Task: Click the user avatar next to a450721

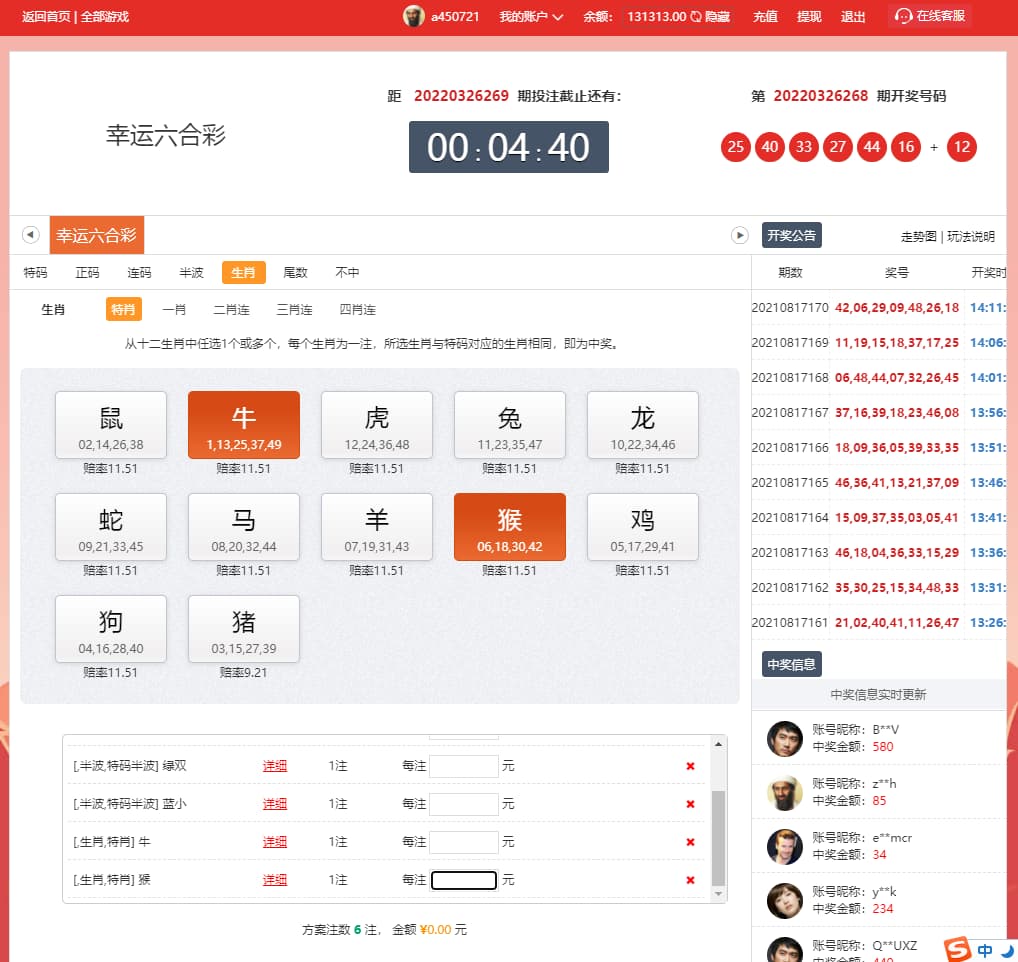Action: [x=413, y=16]
